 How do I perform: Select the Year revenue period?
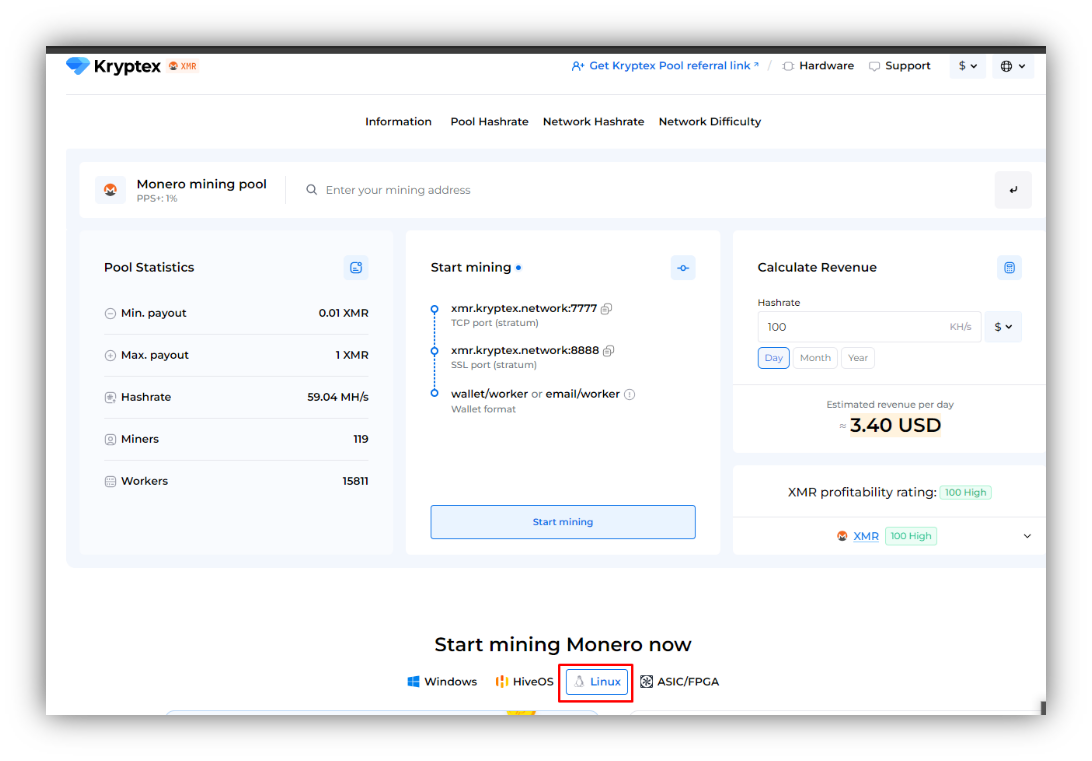coord(857,358)
